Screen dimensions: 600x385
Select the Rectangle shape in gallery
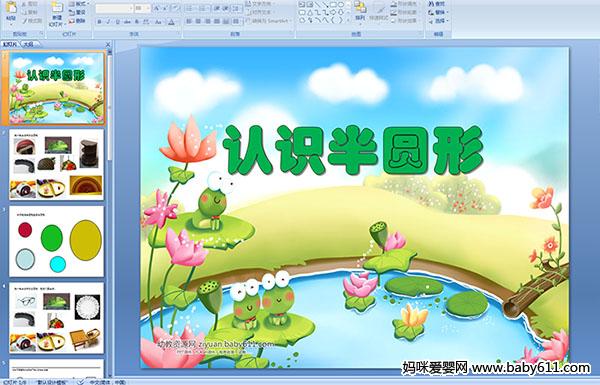tap(333, 4)
